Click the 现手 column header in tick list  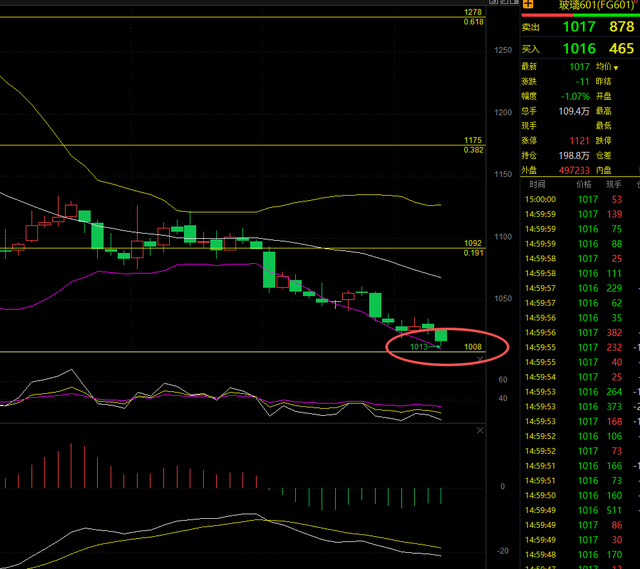click(613, 184)
